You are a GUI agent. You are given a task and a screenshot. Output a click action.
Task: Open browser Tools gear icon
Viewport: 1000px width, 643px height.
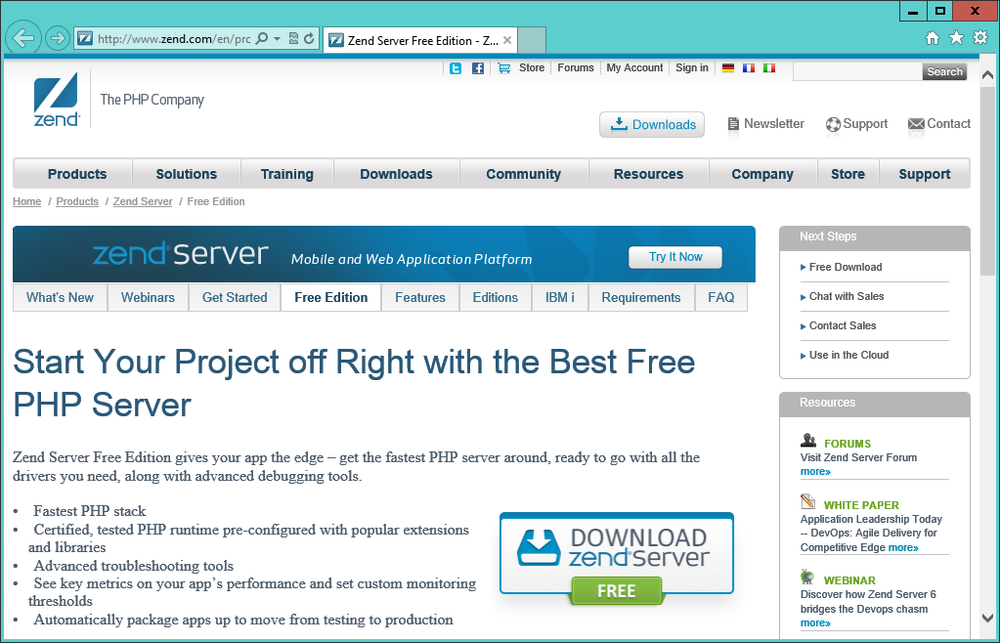pyautogui.click(x=980, y=38)
